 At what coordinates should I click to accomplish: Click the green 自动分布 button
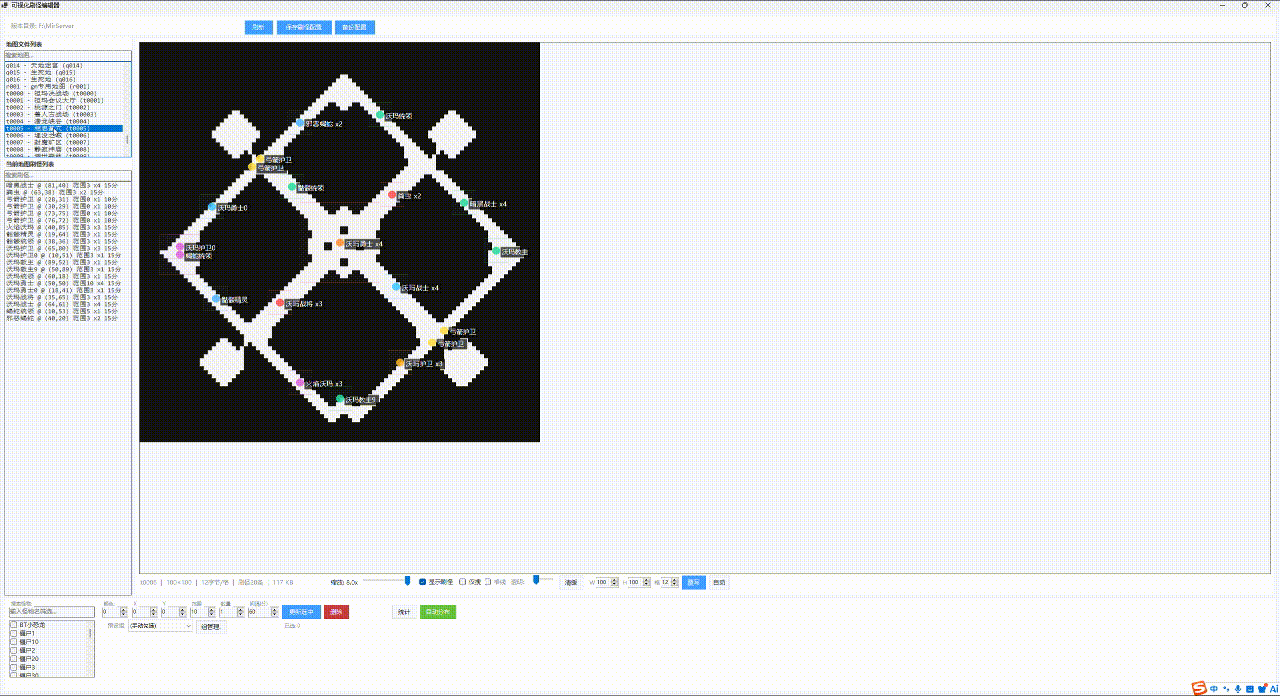point(438,612)
